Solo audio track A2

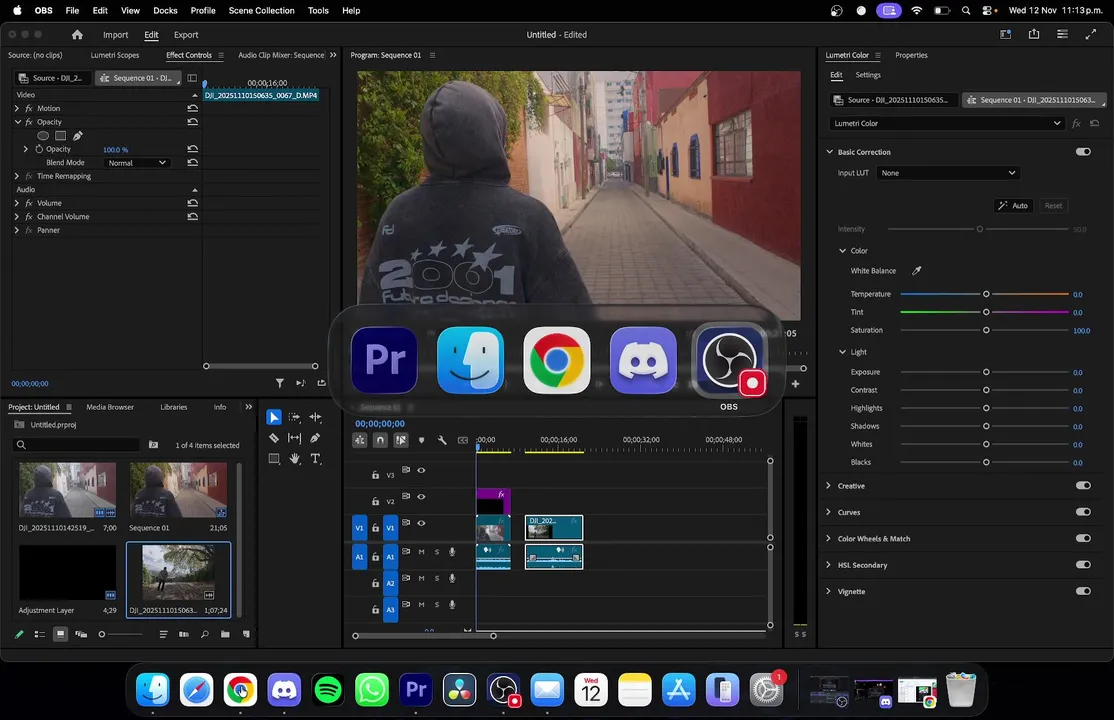pos(437,579)
